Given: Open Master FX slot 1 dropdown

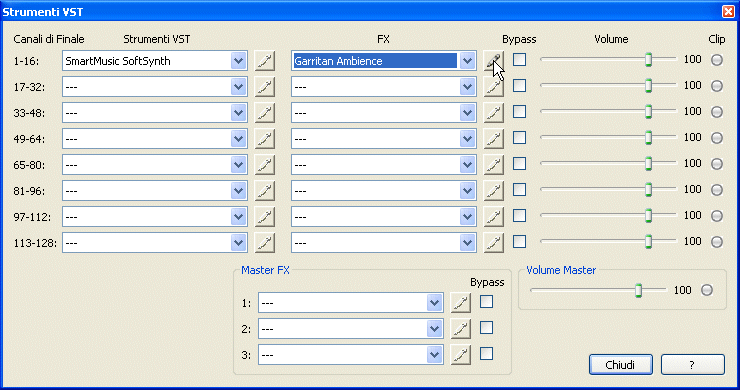Looking at the screenshot, I should (x=434, y=303).
